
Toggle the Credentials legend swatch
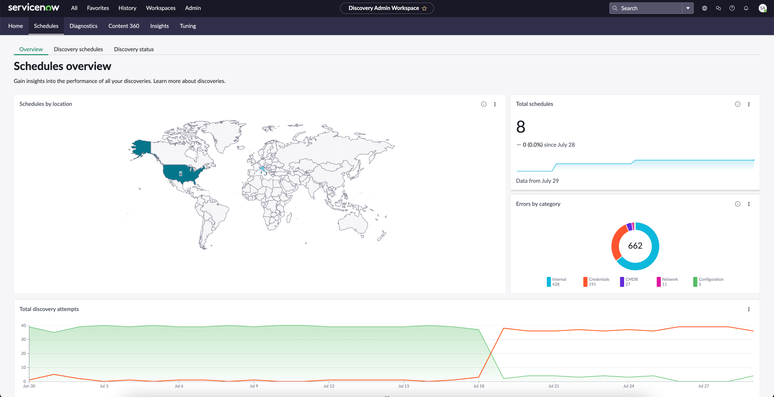click(x=585, y=282)
